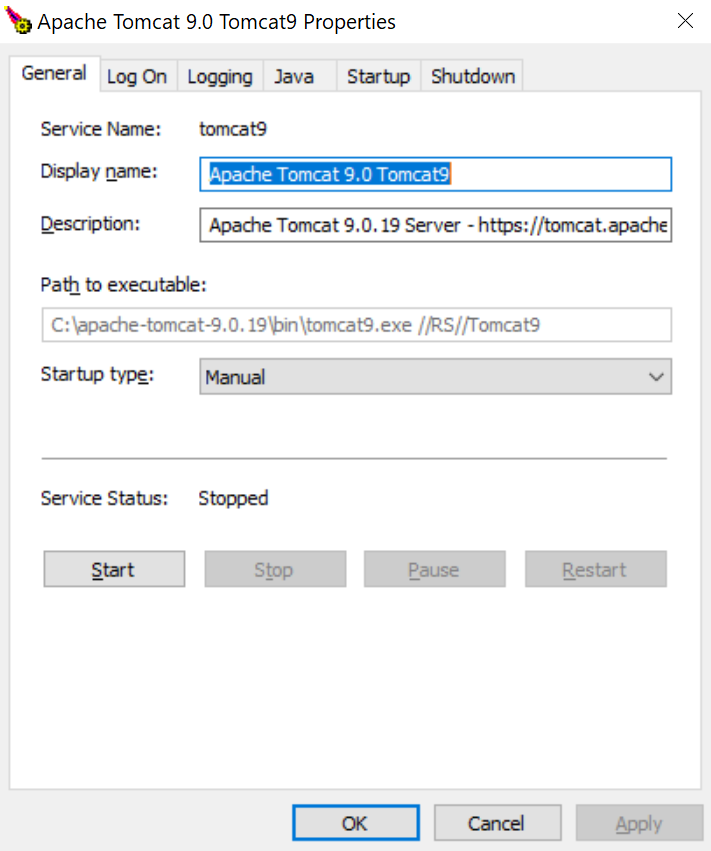Click the Service Status label

point(104,498)
